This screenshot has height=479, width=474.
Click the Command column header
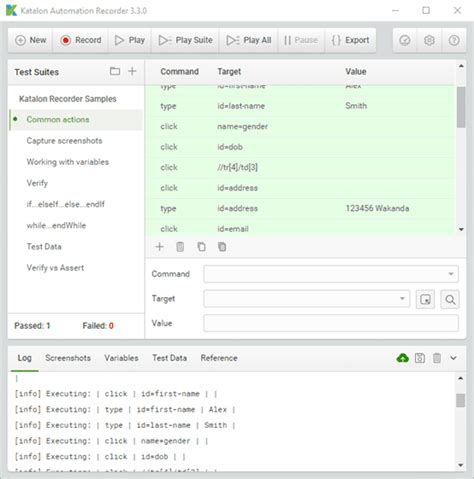tap(179, 71)
